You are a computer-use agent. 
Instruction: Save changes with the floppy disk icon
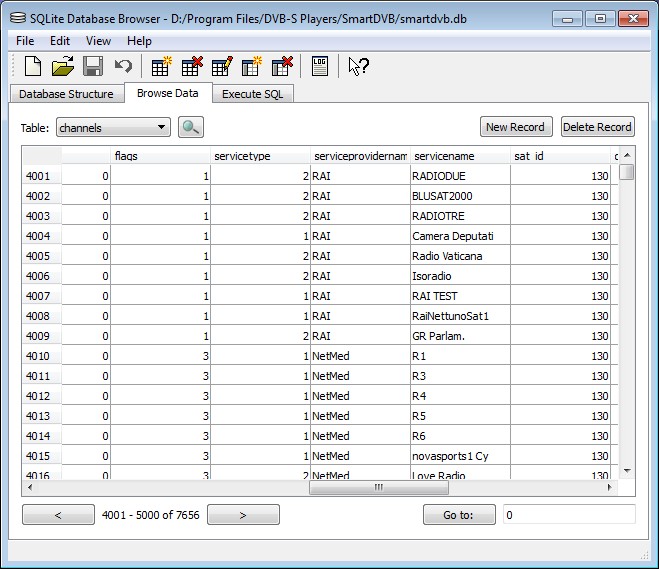(93, 66)
